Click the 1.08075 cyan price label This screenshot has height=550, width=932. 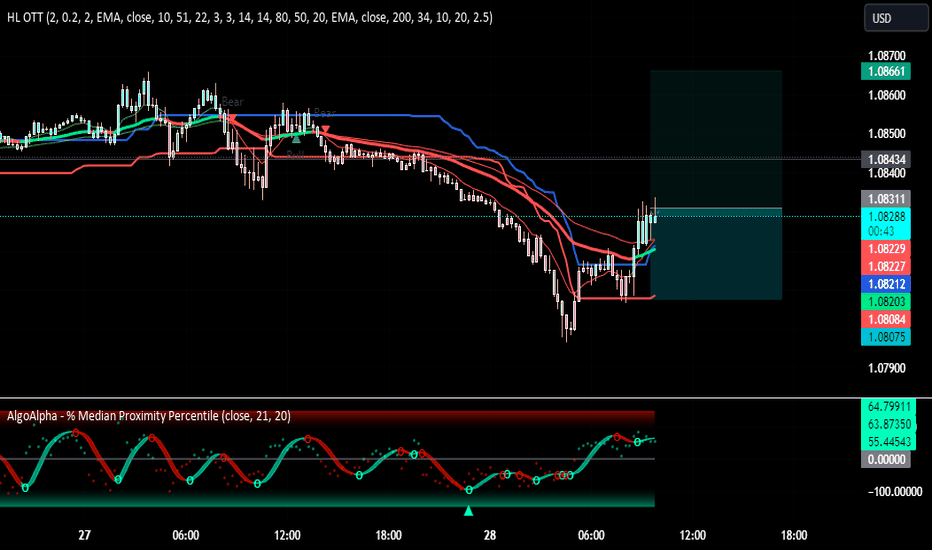[x=886, y=337]
